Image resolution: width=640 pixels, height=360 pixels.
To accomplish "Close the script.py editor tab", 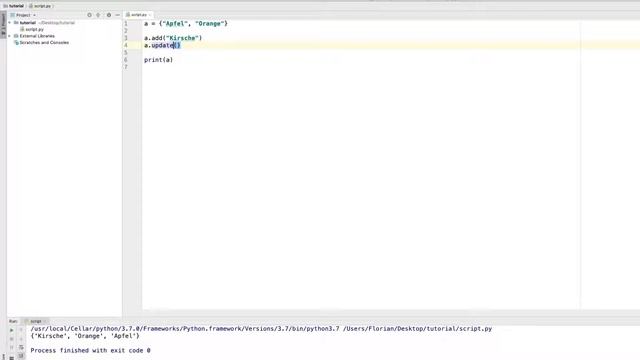I will [x=150, y=15].
